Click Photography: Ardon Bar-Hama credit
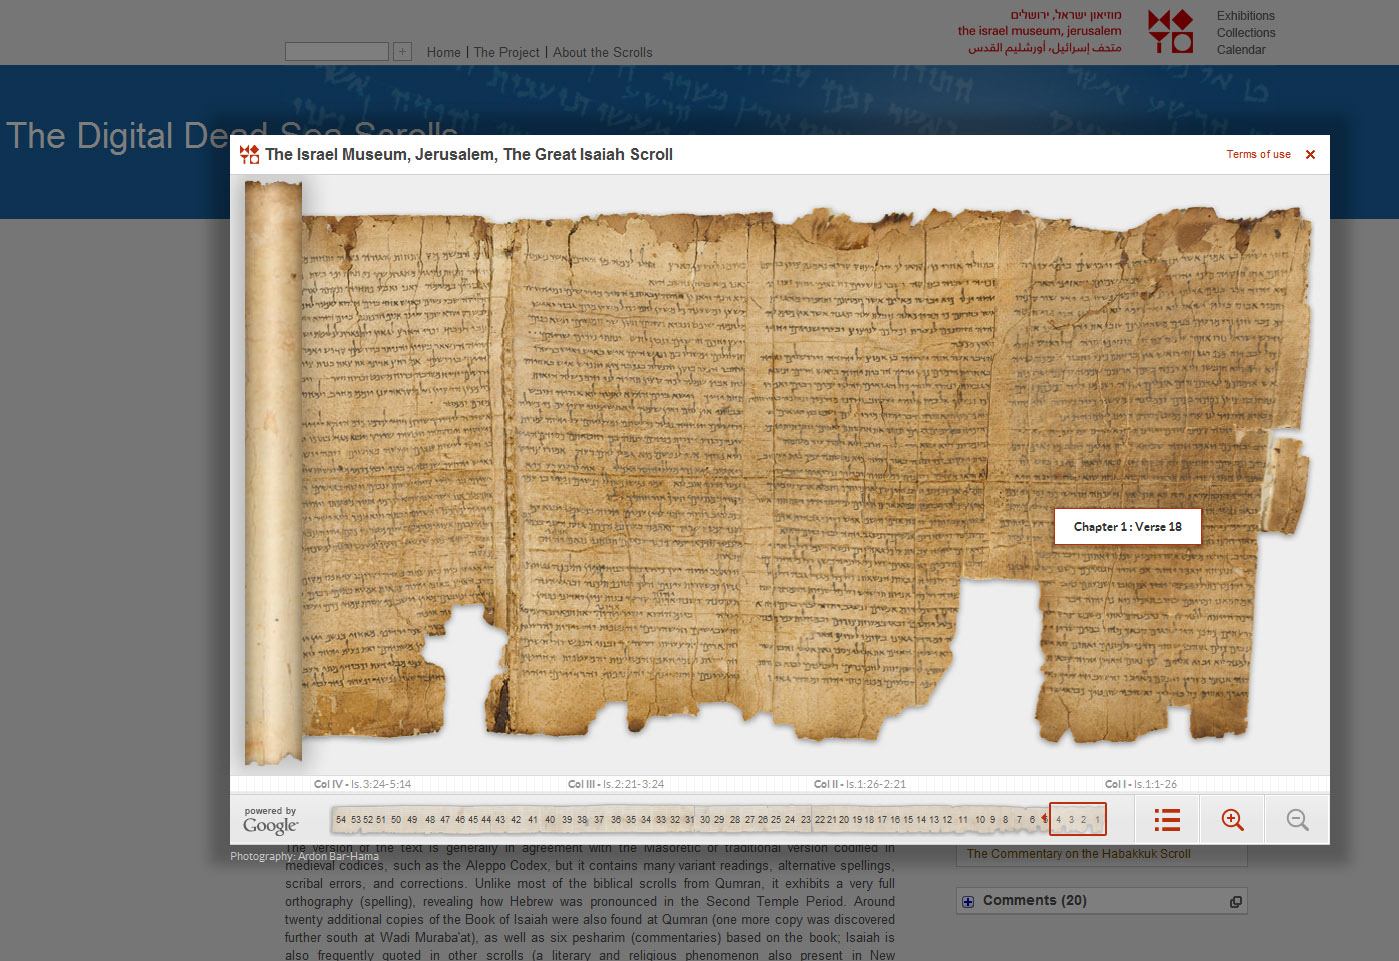1399x961 pixels. [304, 856]
